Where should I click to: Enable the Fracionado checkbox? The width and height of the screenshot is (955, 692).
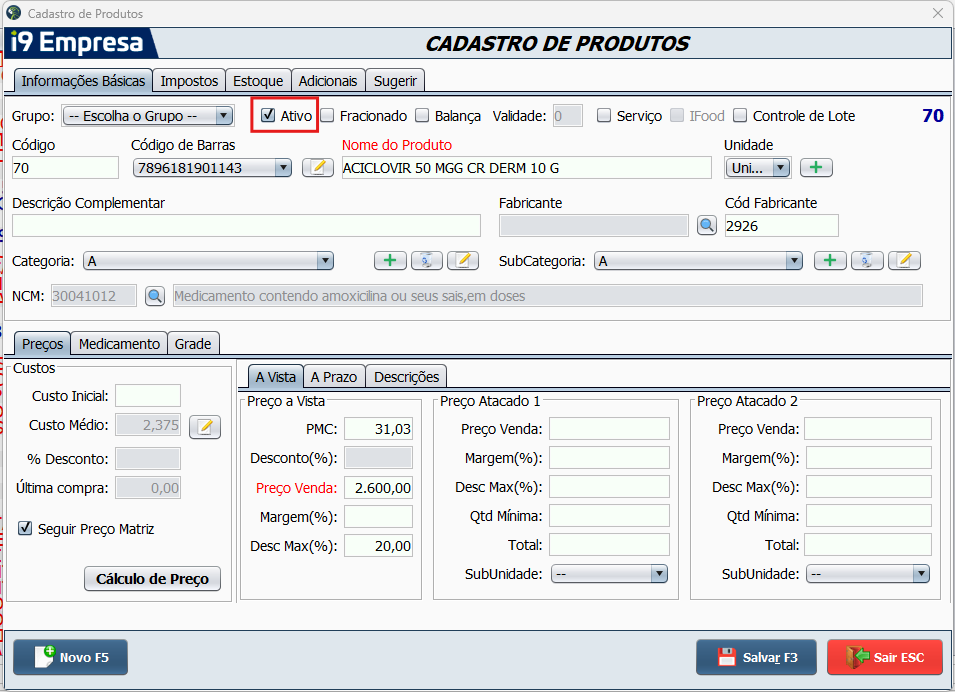tap(327, 116)
